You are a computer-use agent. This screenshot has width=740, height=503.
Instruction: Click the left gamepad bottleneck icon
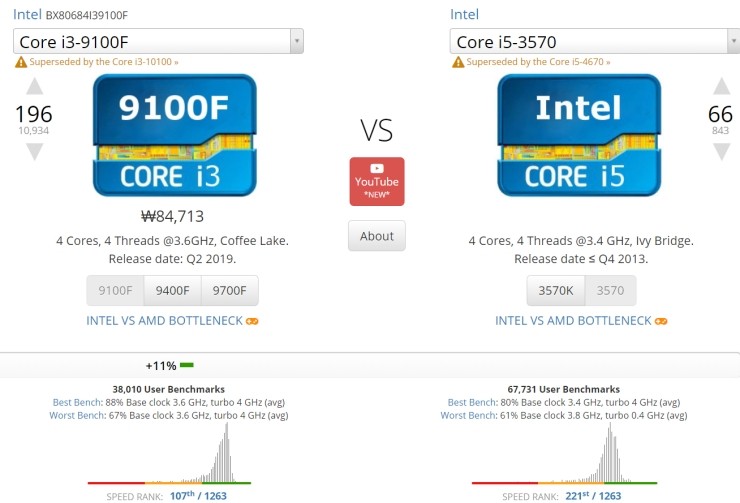(x=253, y=321)
